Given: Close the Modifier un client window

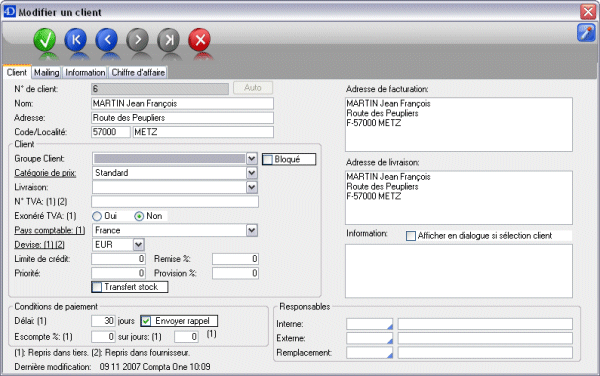Looking at the screenshot, I should pyautogui.click(x=588, y=12).
